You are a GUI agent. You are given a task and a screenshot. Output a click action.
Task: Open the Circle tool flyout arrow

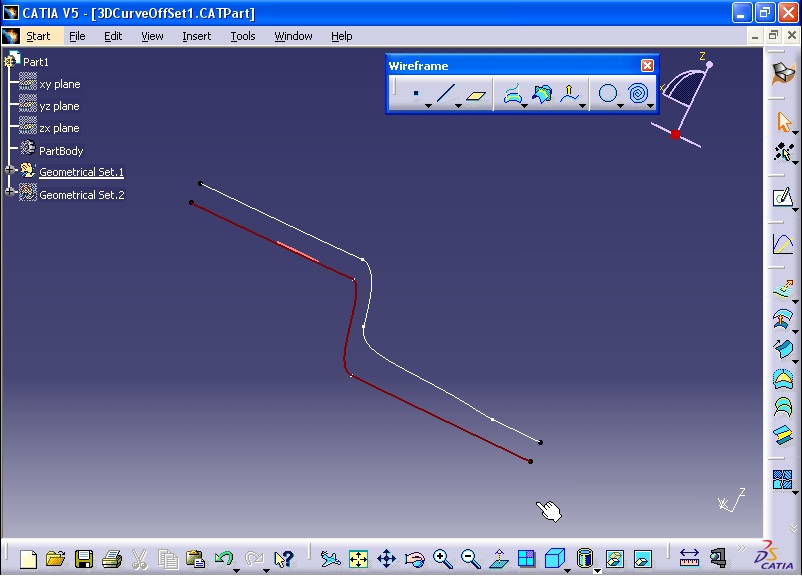click(x=620, y=106)
